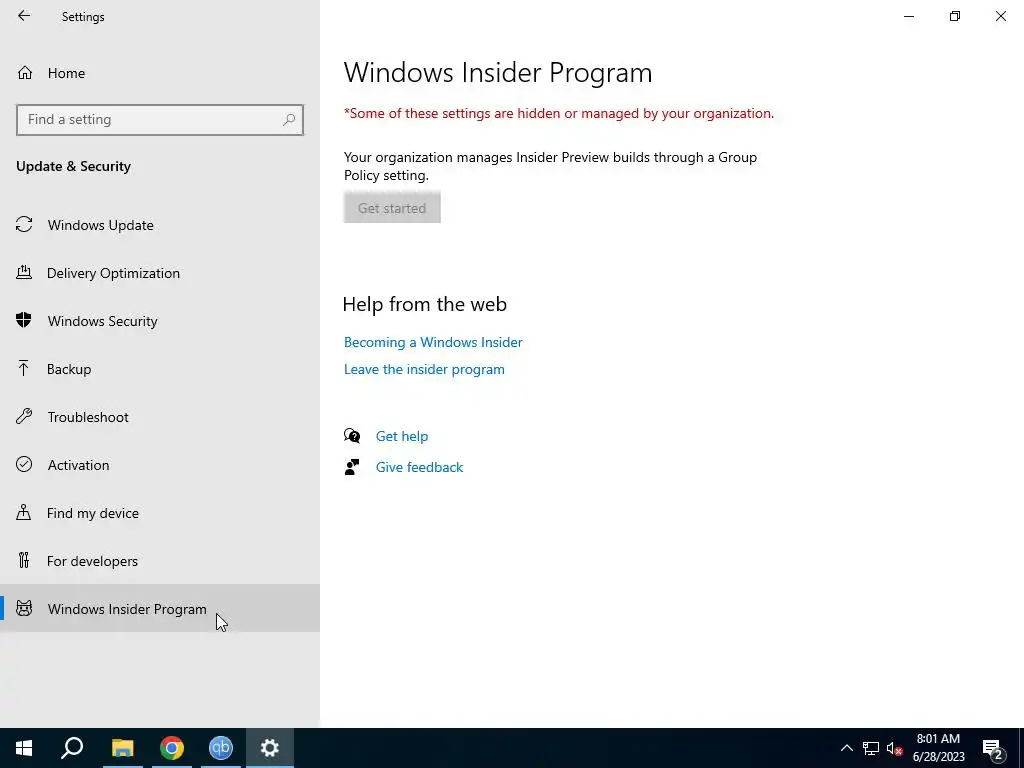Open the Windows Security section

(160, 321)
